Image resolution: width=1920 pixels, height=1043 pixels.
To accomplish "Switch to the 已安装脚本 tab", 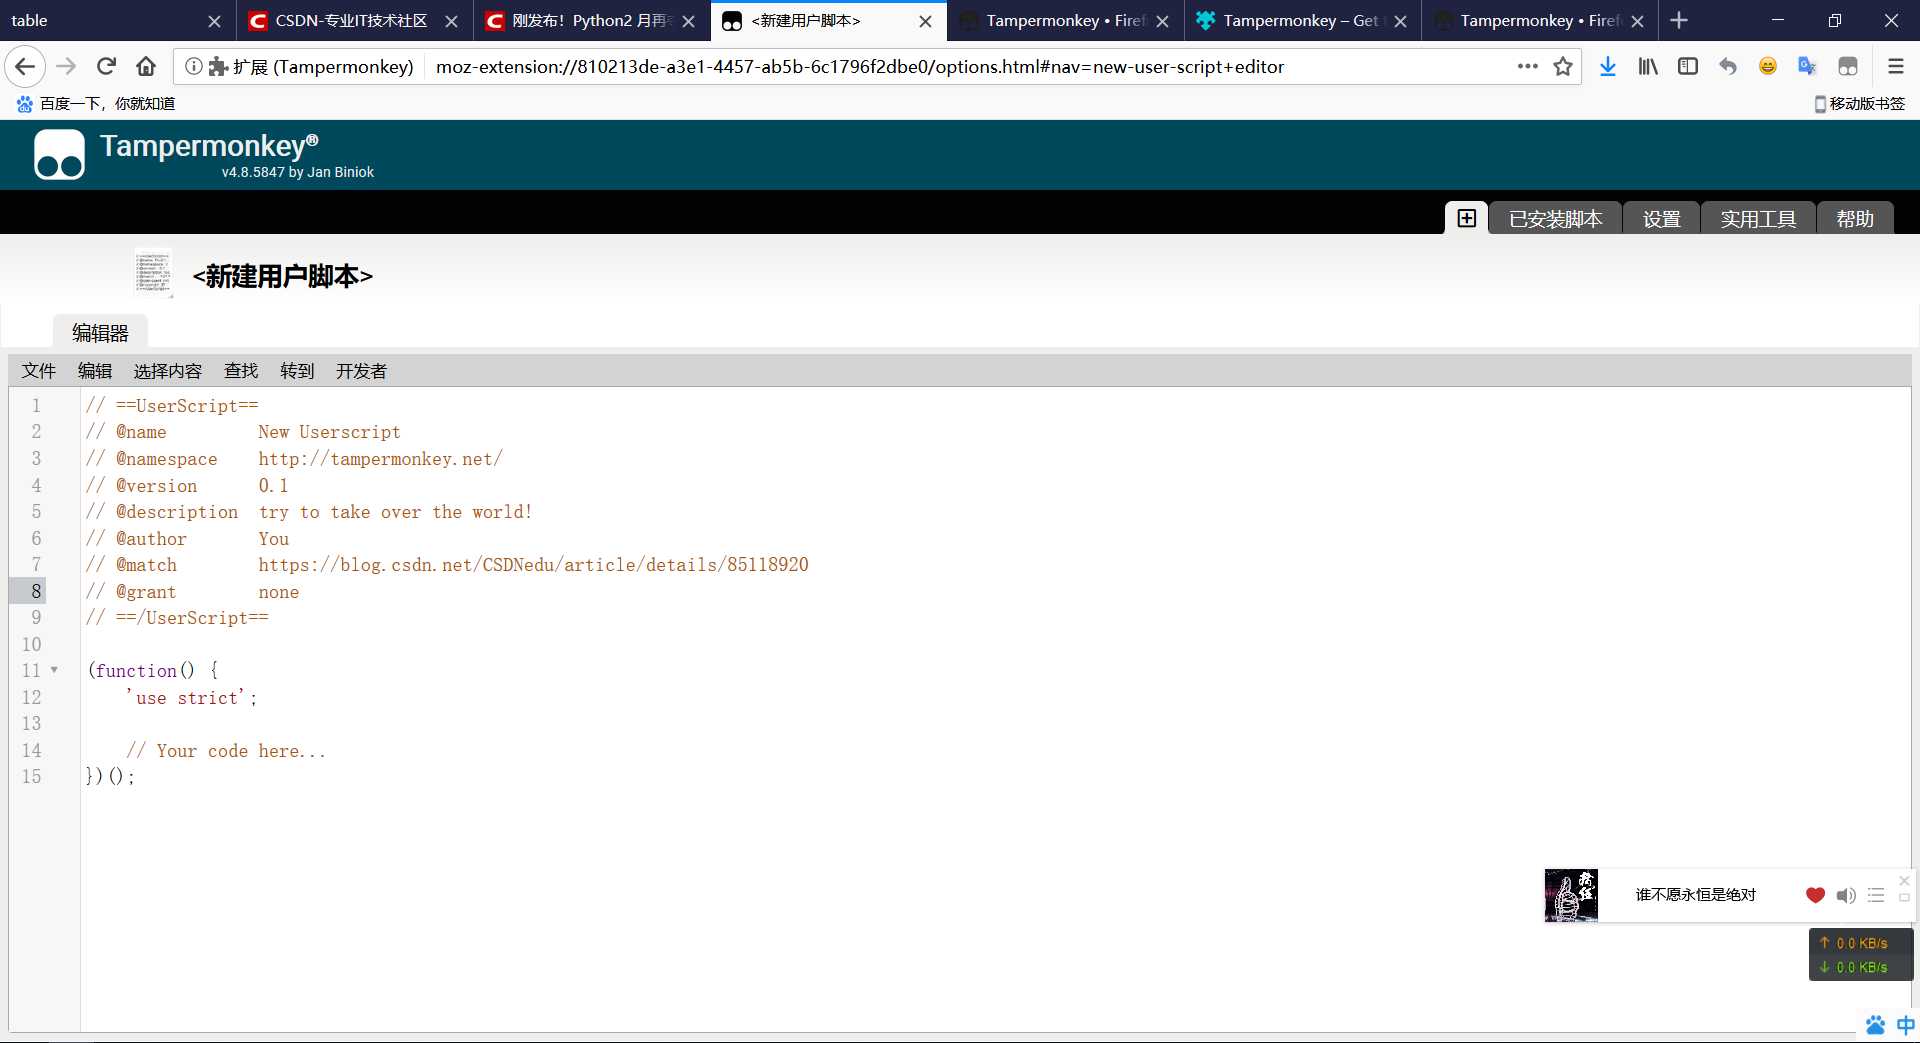I will tap(1555, 219).
